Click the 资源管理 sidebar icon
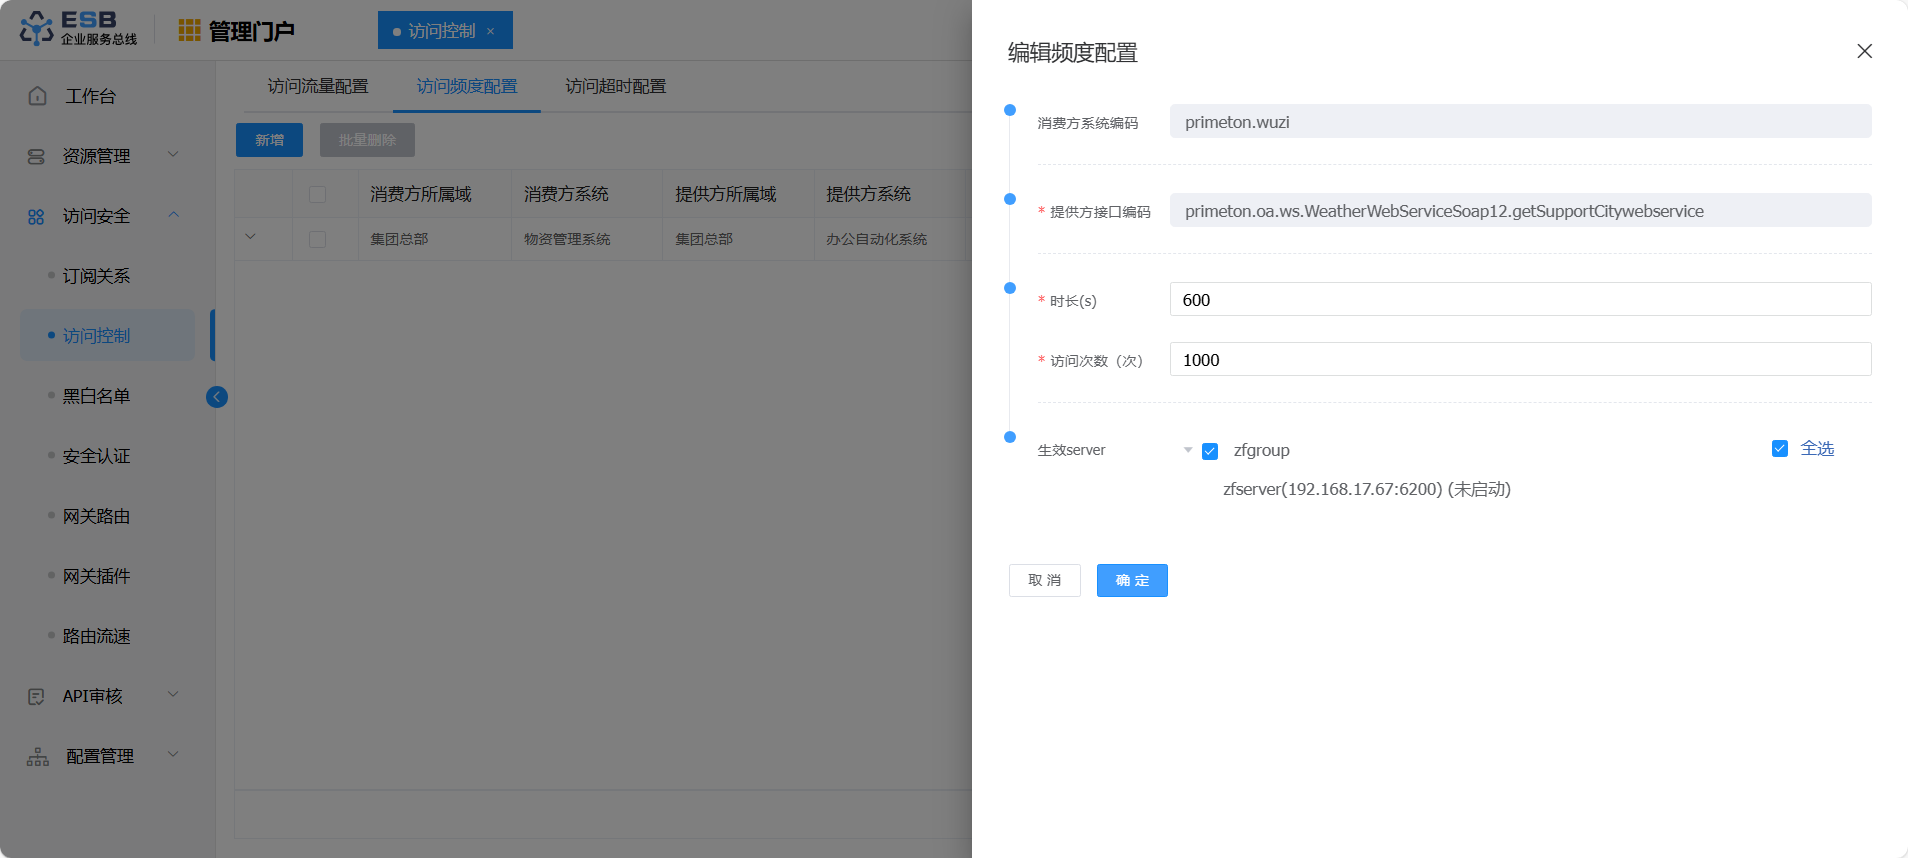The height and width of the screenshot is (858, 1908). tap(37, 156)
